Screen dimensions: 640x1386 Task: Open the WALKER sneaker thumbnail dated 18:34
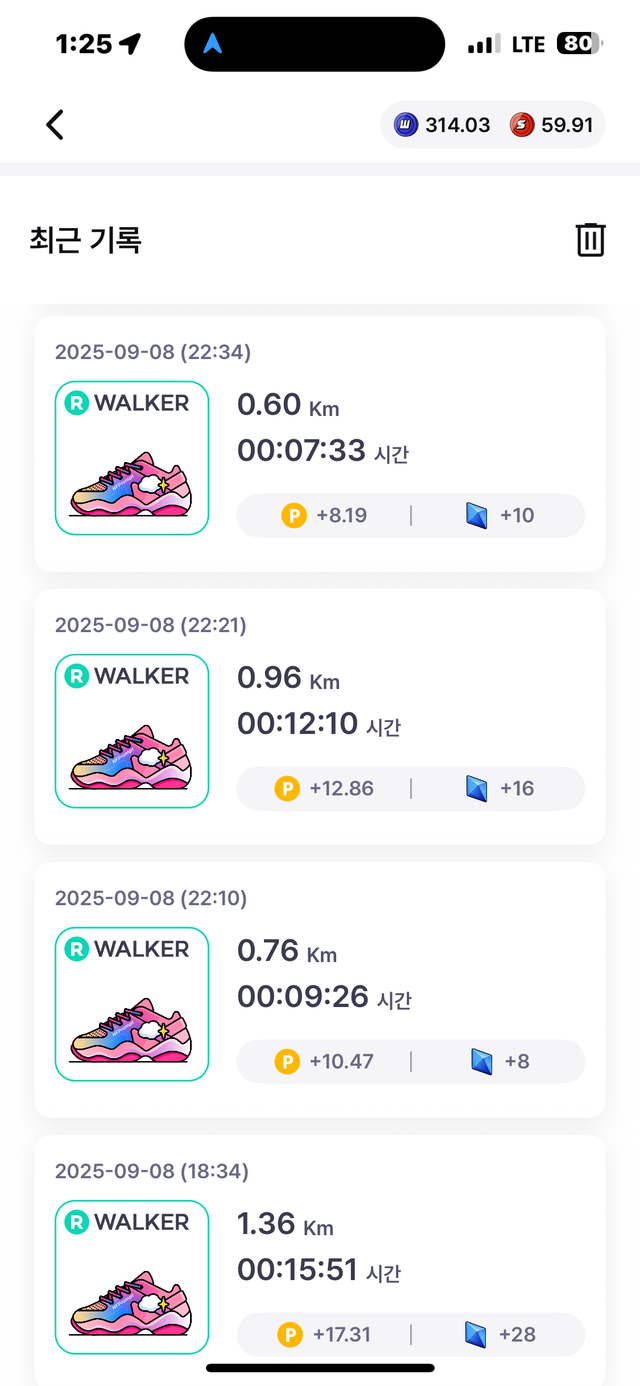[x=132, y=1277]
